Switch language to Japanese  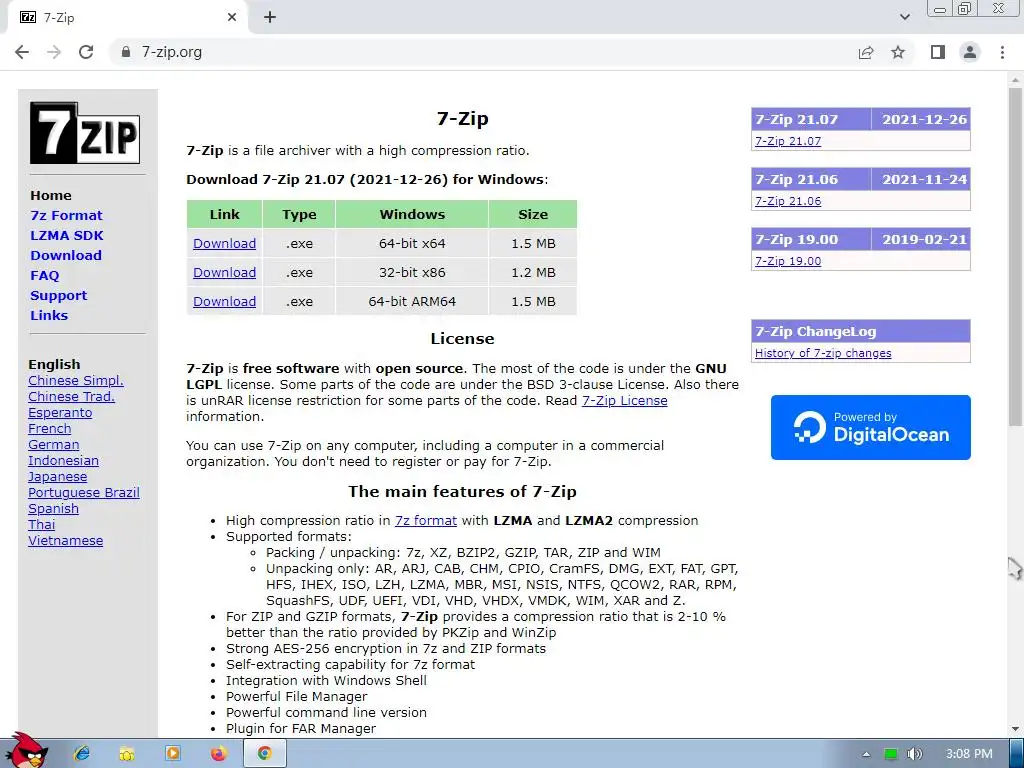coord(57,477)
